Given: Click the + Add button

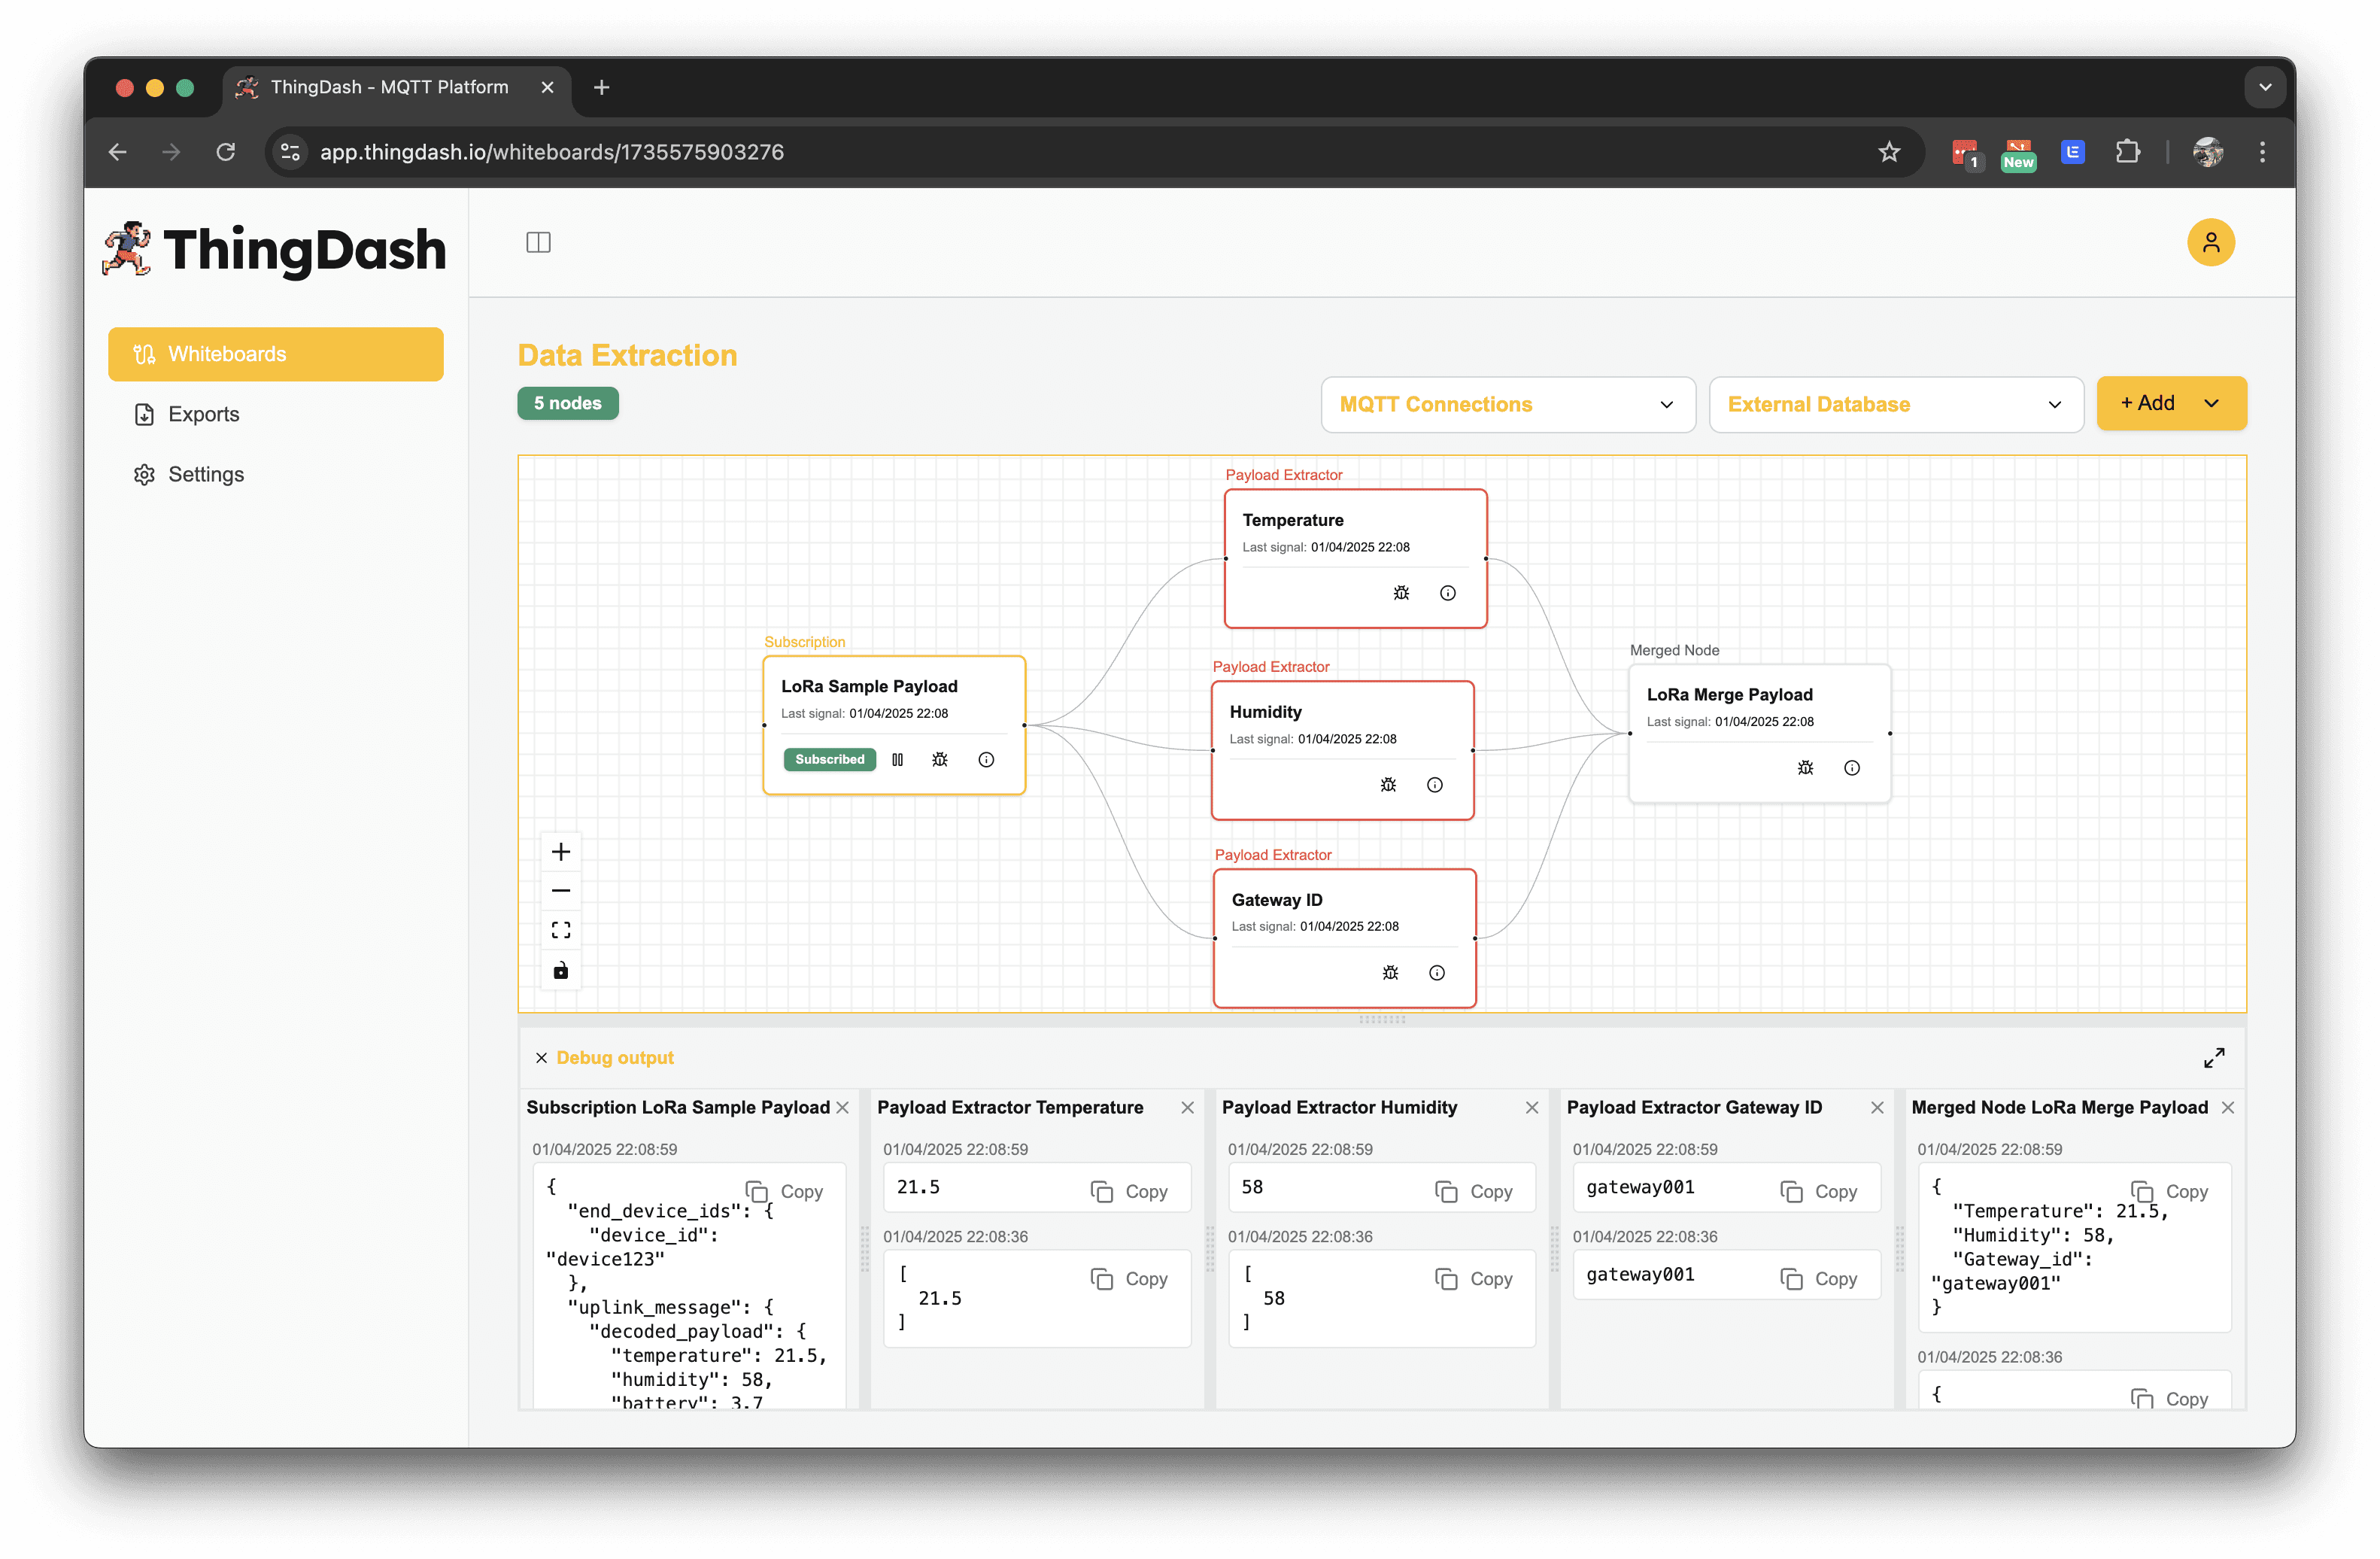Looking at the screenshot, I should point(2147,403).
